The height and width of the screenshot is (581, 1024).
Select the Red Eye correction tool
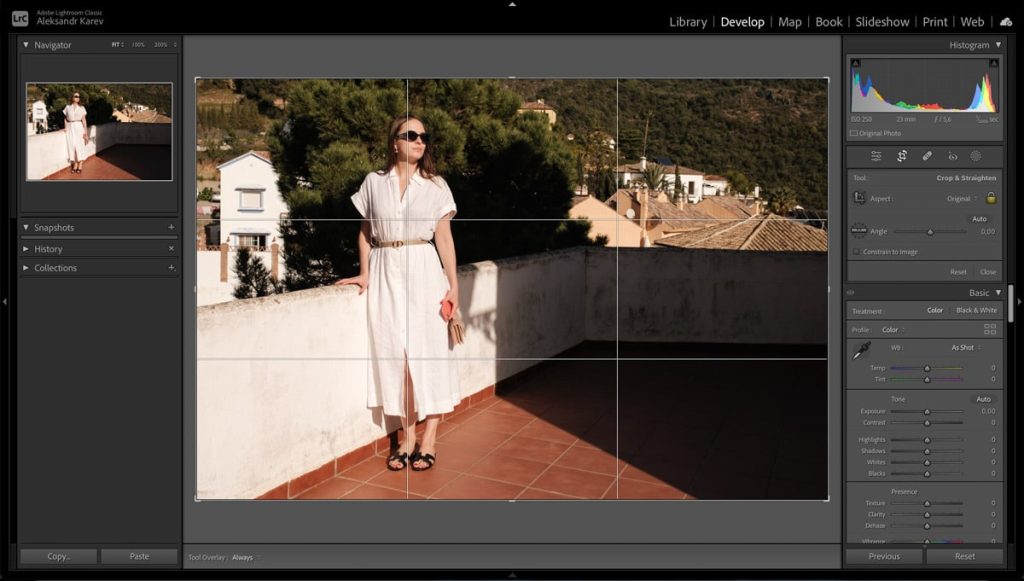(x=952, y=156)
